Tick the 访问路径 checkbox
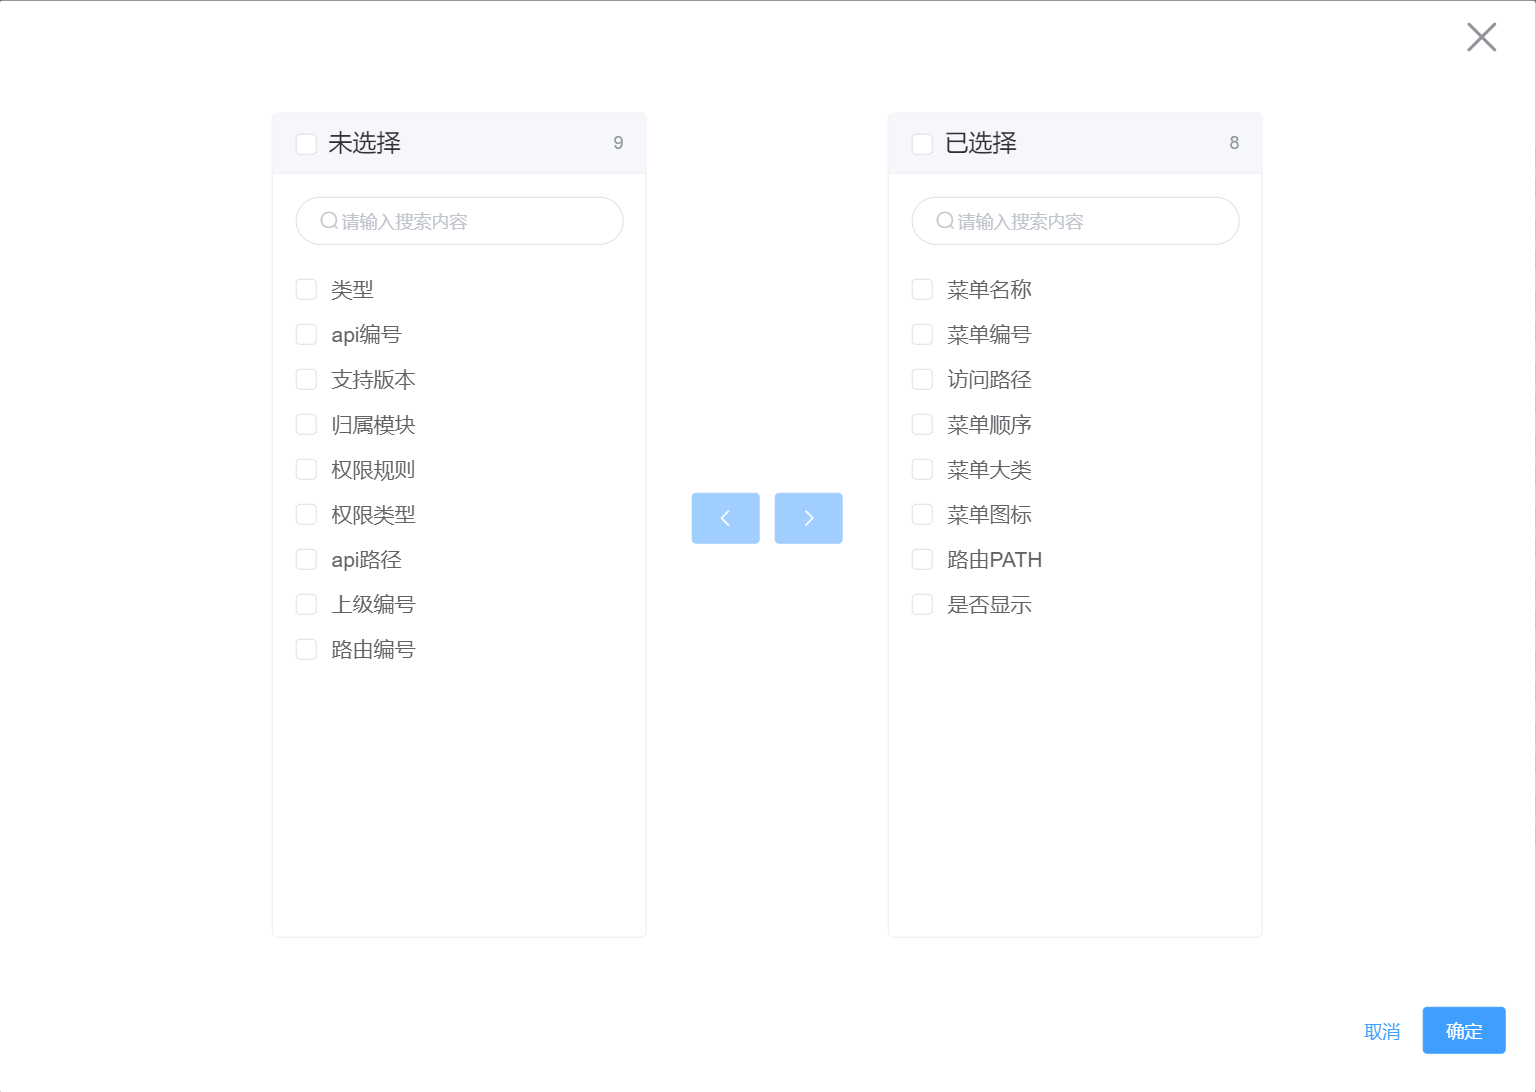 coord(922,380)
